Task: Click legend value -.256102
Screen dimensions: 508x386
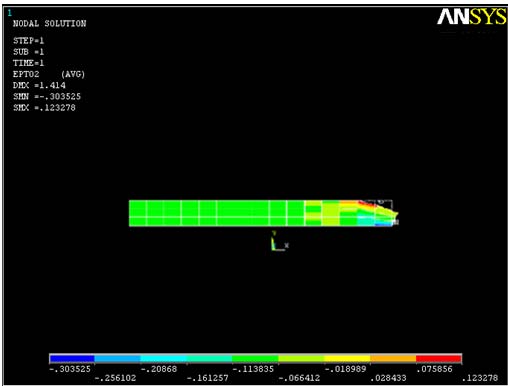Action: pyautogui.click(x=115, y=378)
